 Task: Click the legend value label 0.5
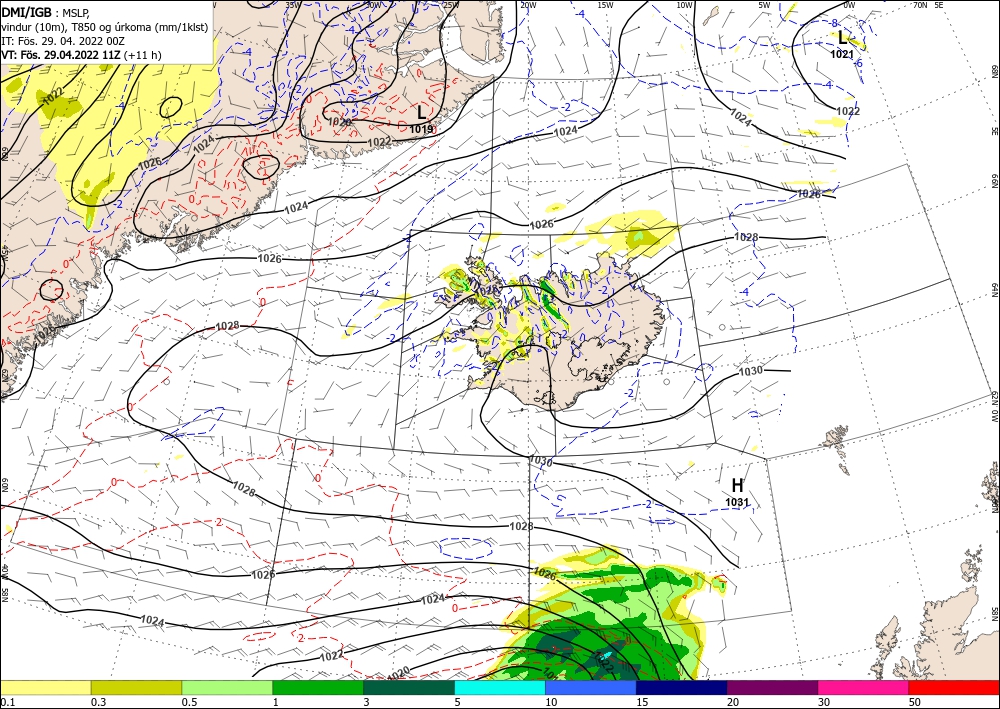coord(189,702)
